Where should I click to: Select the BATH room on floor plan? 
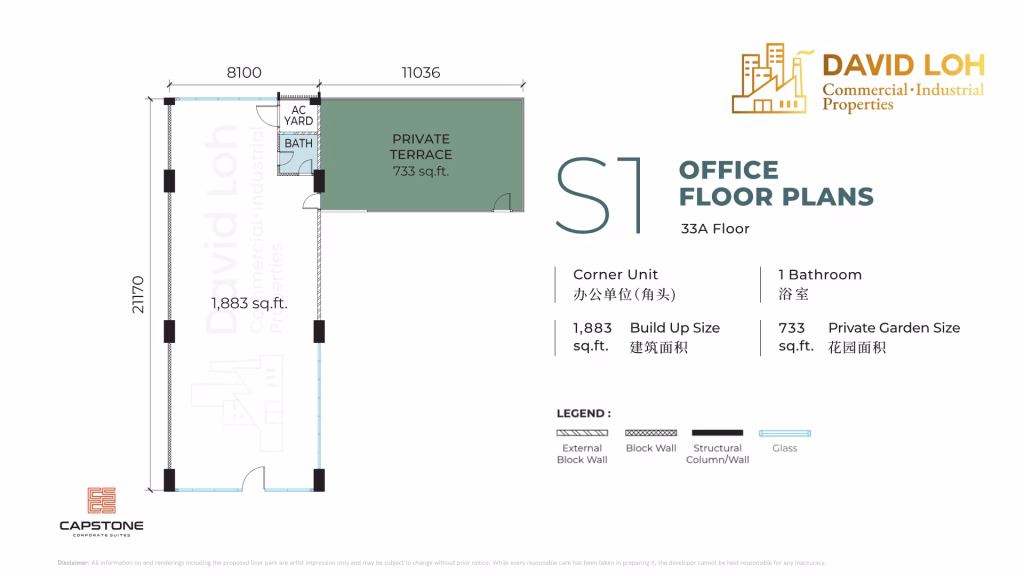tap(298, 144)
